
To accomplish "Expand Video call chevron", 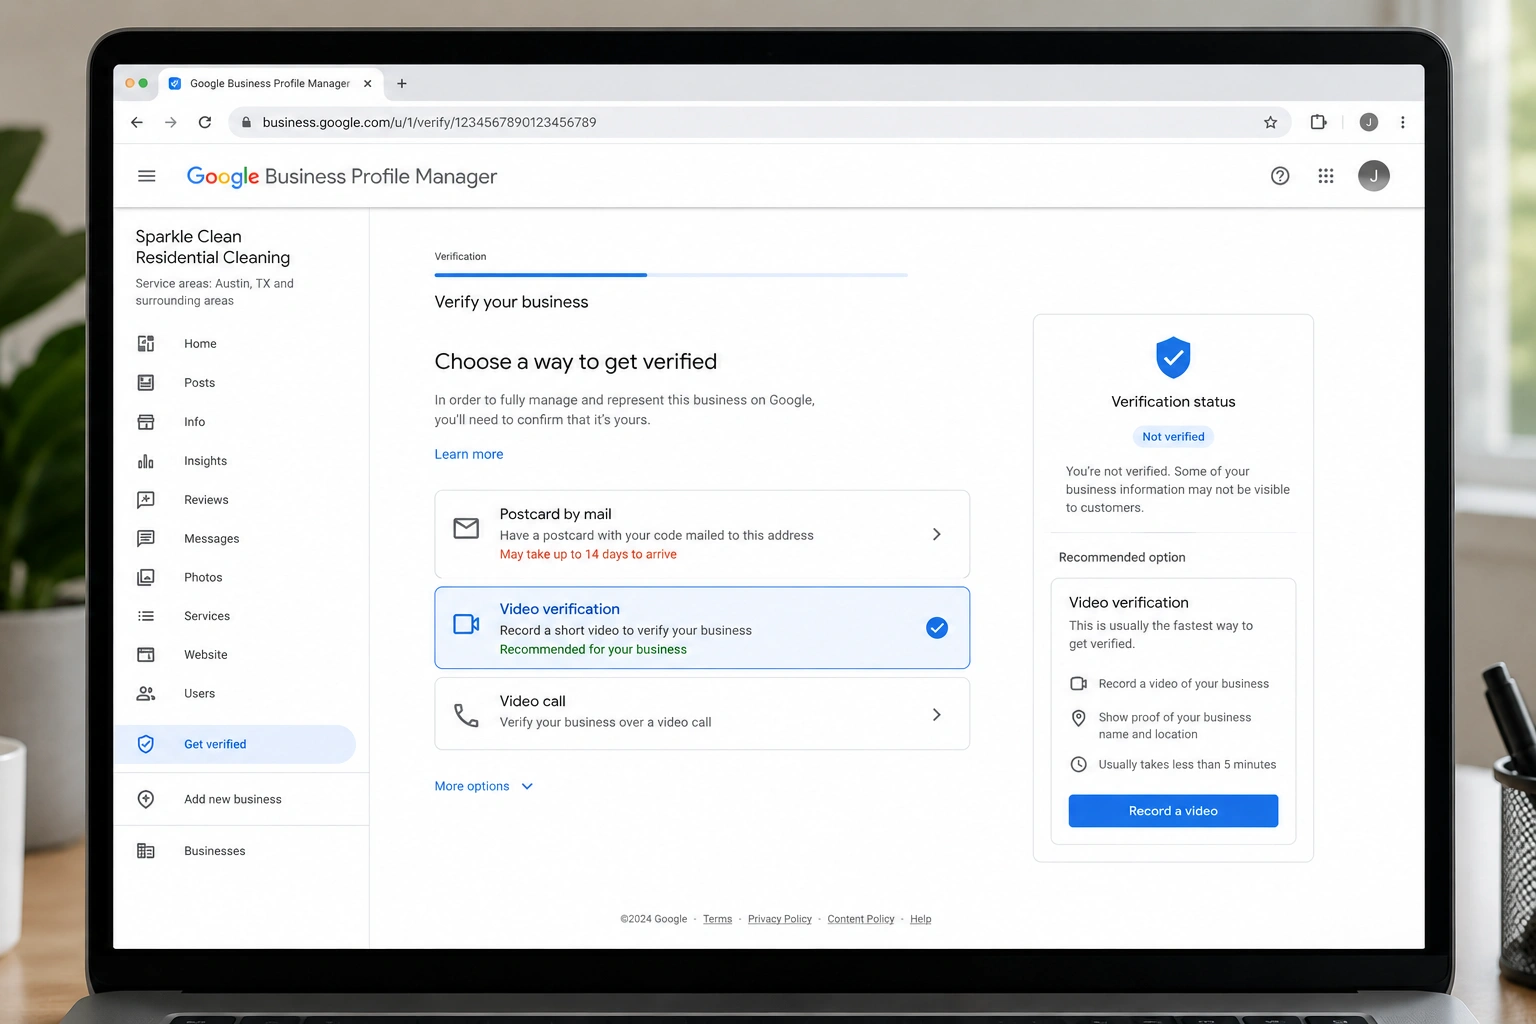I will tap(937, 715).
